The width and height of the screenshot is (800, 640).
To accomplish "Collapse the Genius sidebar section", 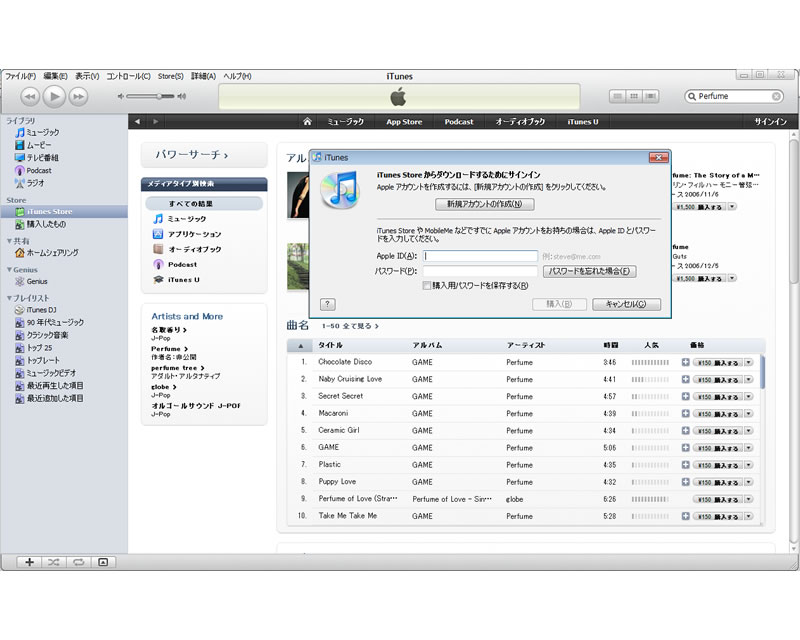I will (x=9, y=270).
